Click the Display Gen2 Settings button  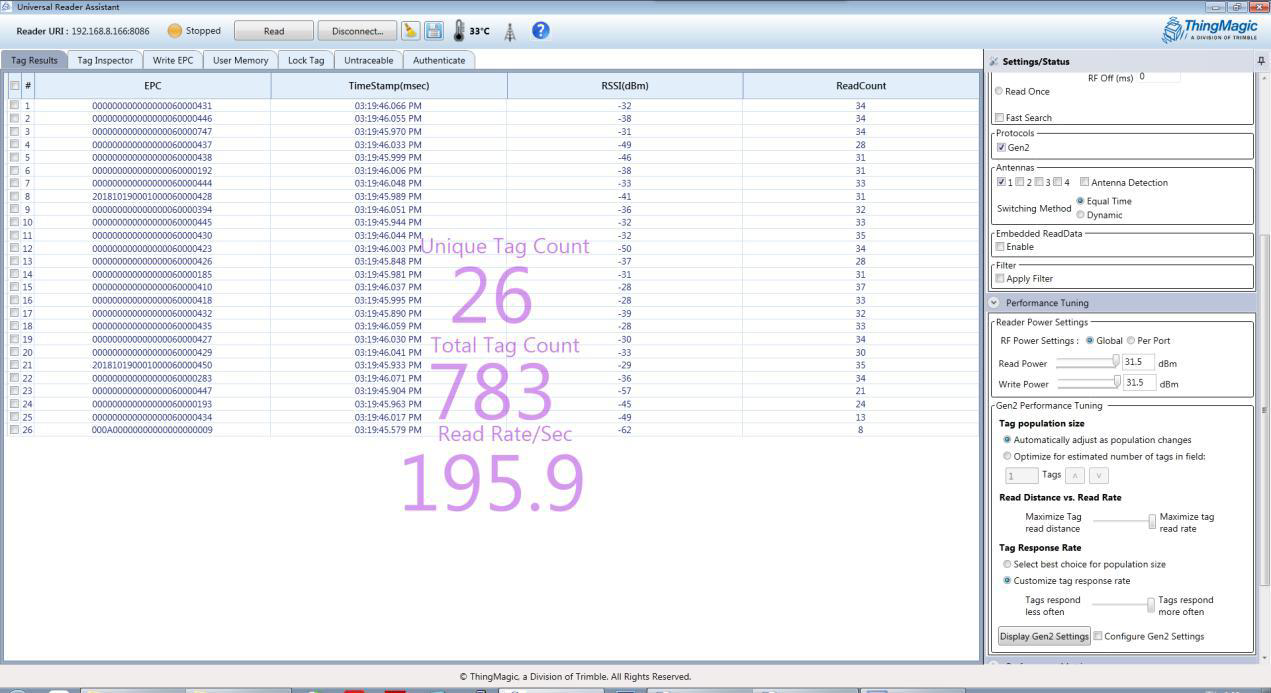(1043, 637)
